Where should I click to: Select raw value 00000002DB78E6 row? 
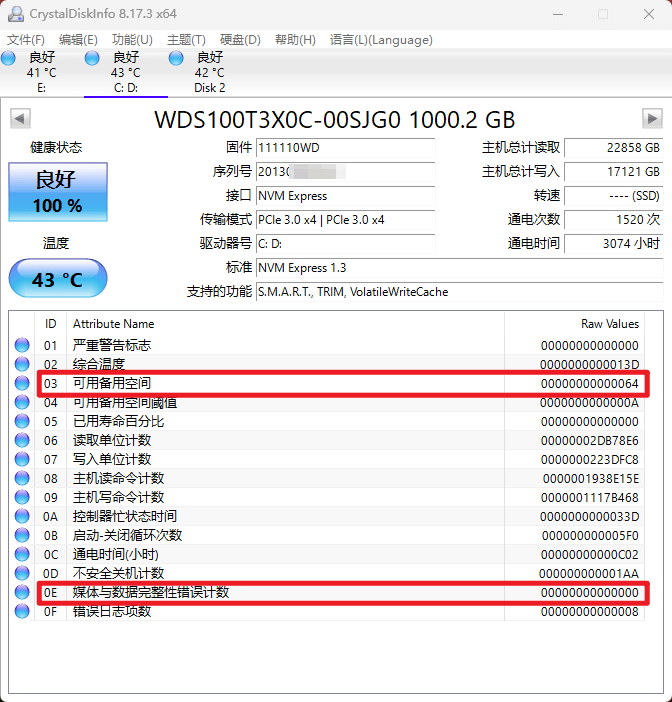(590, 441)
